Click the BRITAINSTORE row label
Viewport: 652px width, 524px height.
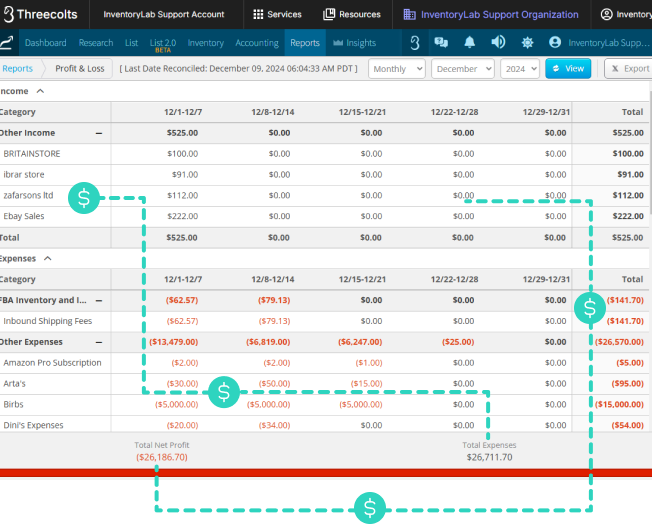pos(32,154)
